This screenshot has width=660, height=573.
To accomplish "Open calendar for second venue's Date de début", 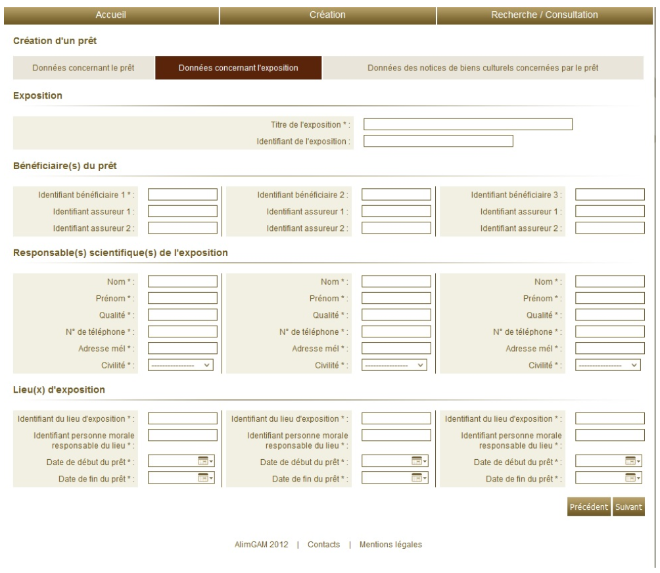I will [419, 460].
